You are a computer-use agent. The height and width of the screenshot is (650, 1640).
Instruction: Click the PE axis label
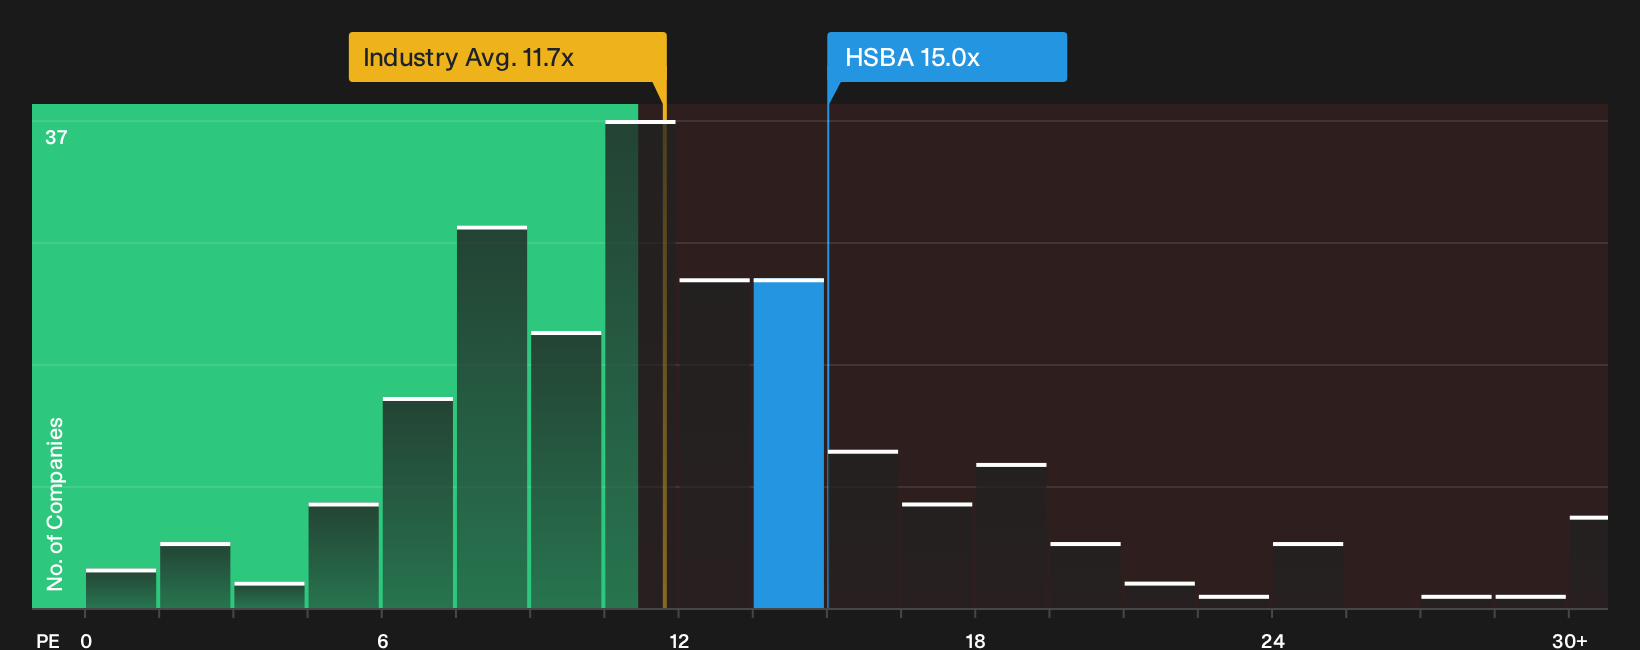click(x=48, y=640)
